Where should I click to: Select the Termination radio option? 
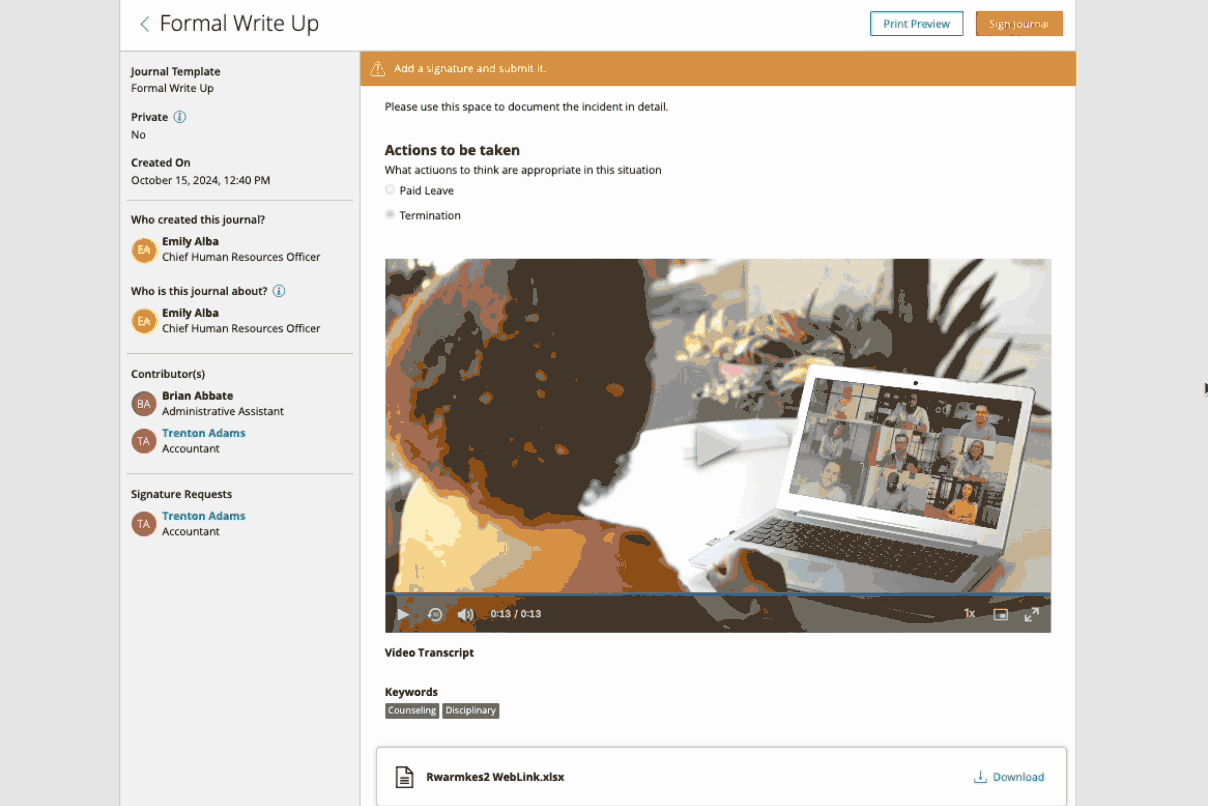coord(390,215)
